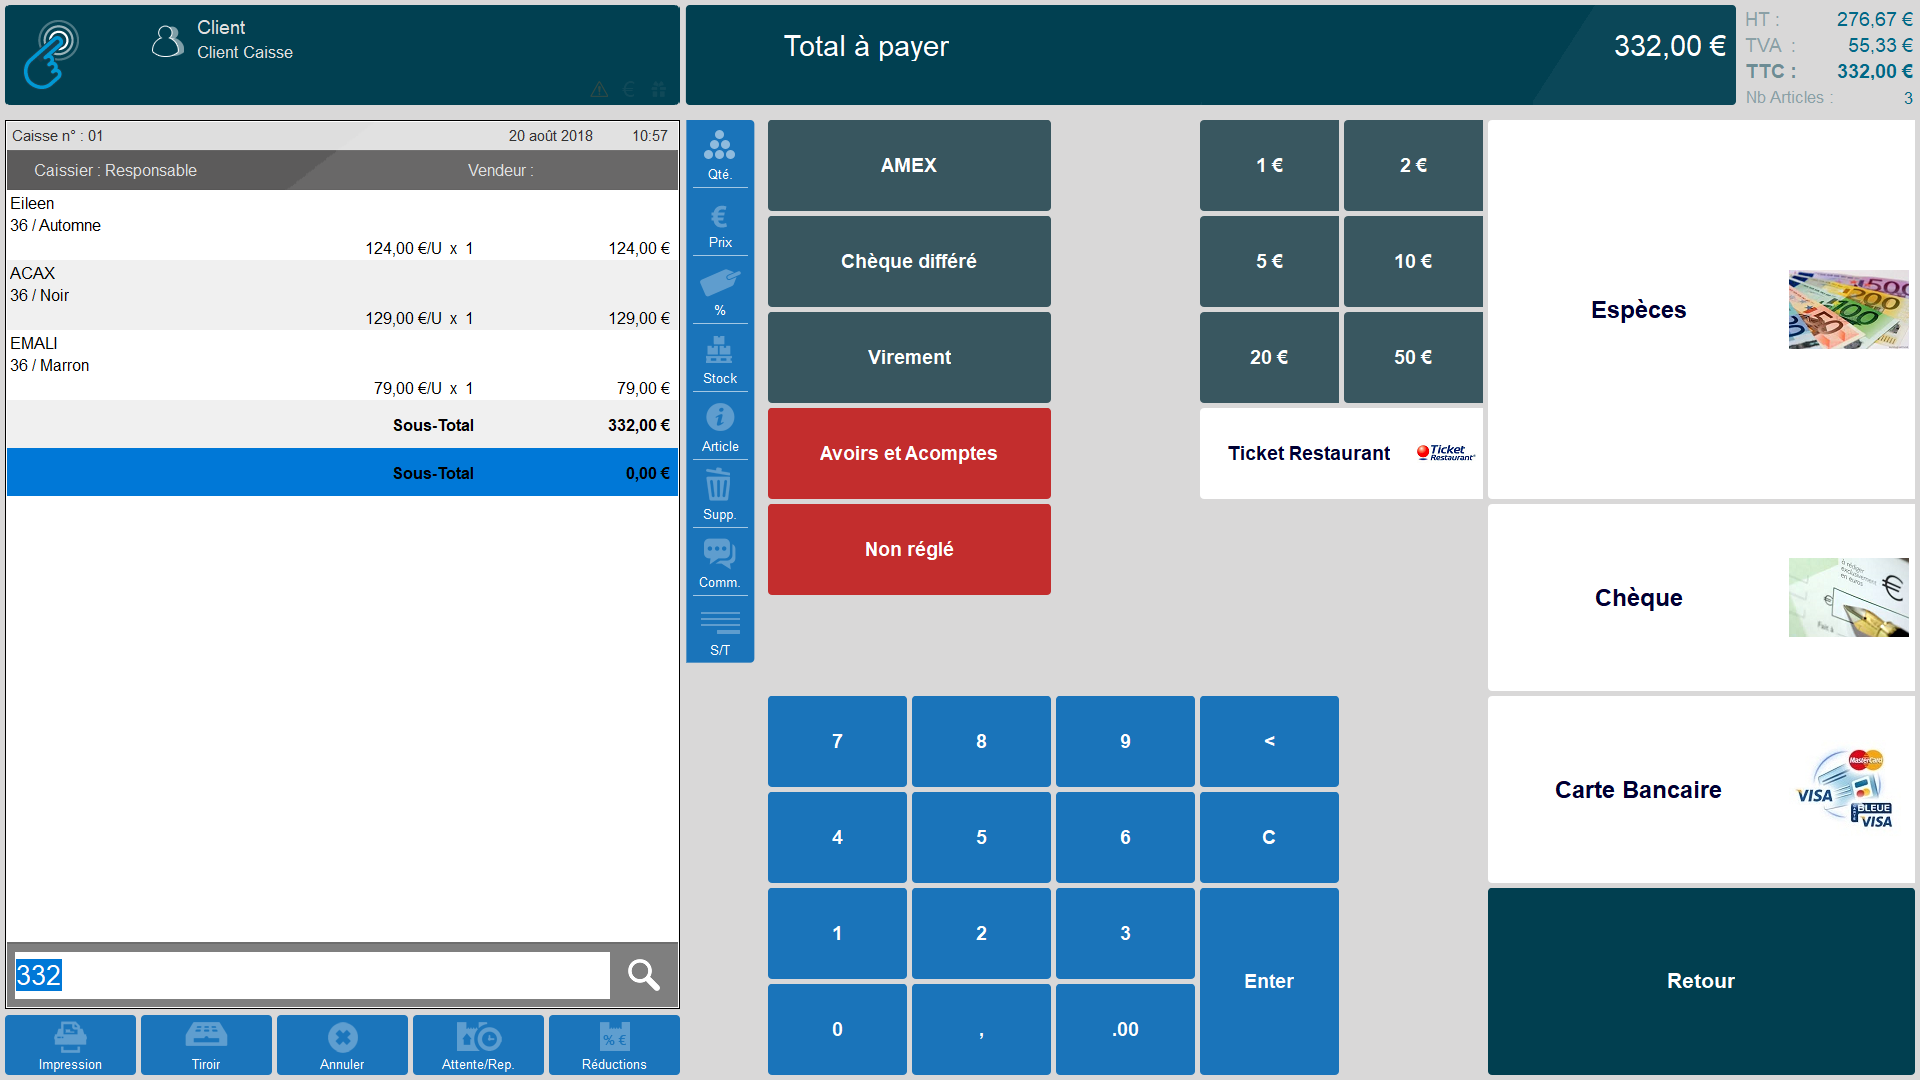Click the Vendeur label

pos(501,170)
